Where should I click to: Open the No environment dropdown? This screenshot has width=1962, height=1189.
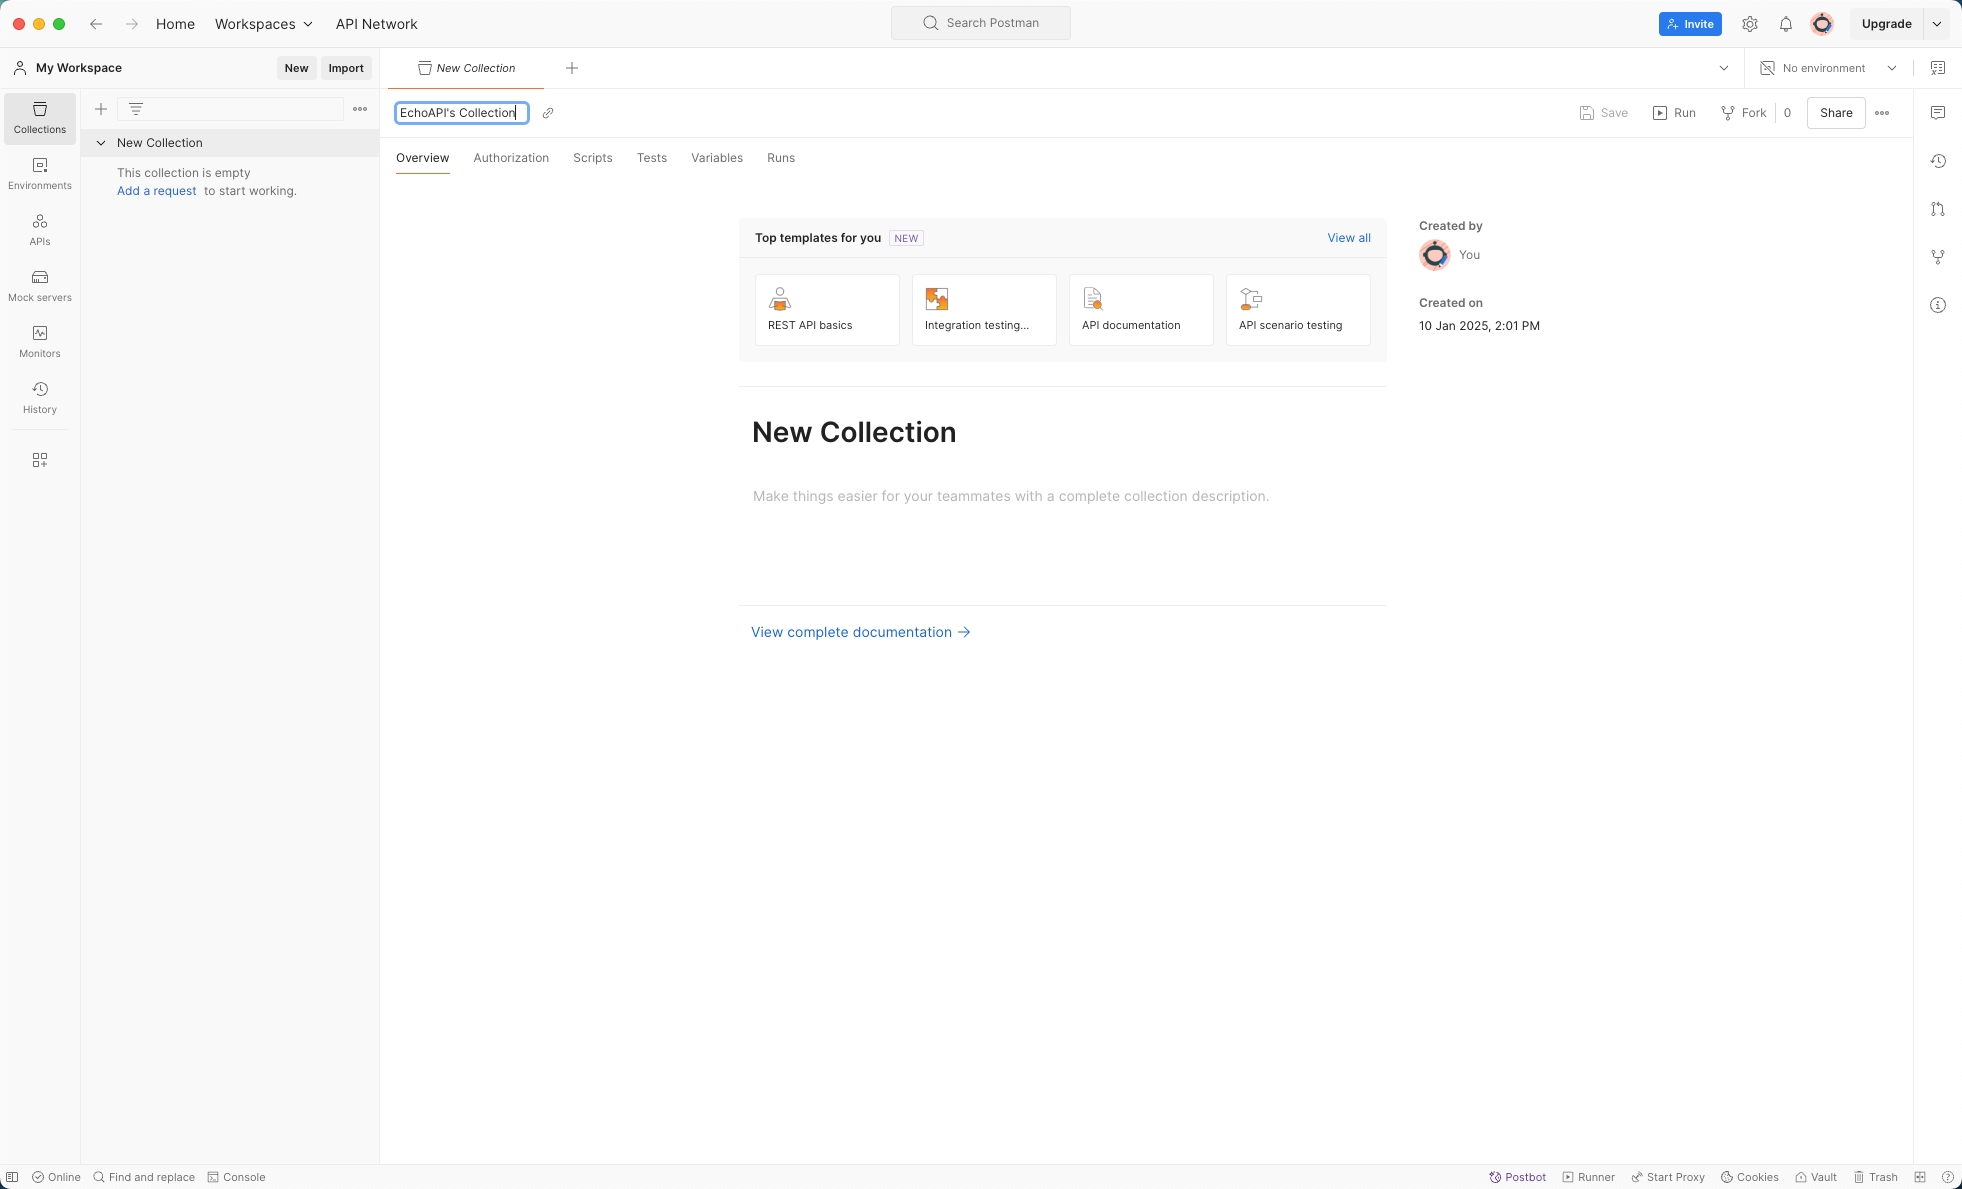[x=1828, y=68]
